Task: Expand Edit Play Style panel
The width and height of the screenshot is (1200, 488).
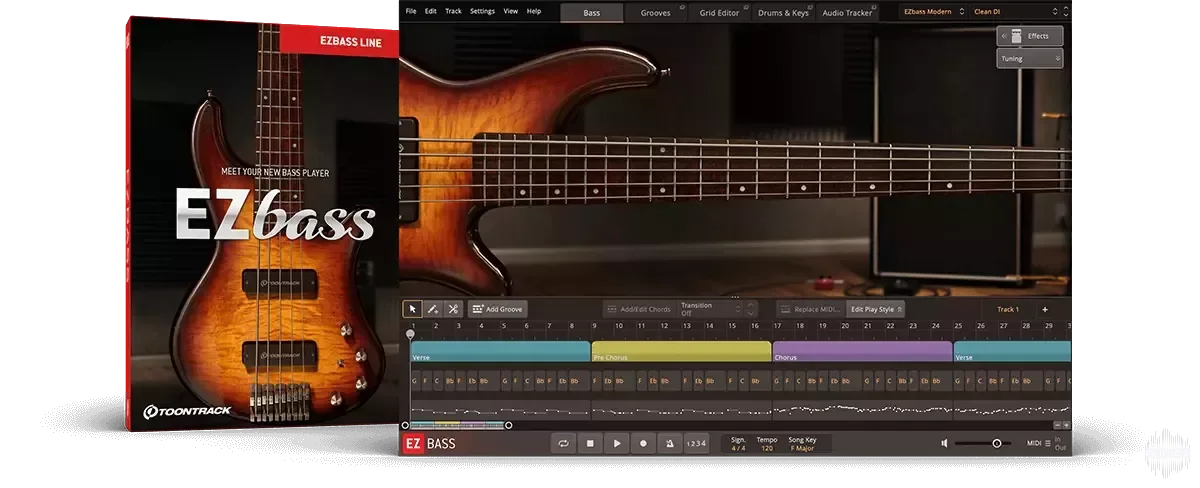Action: [x=876, y=309]
